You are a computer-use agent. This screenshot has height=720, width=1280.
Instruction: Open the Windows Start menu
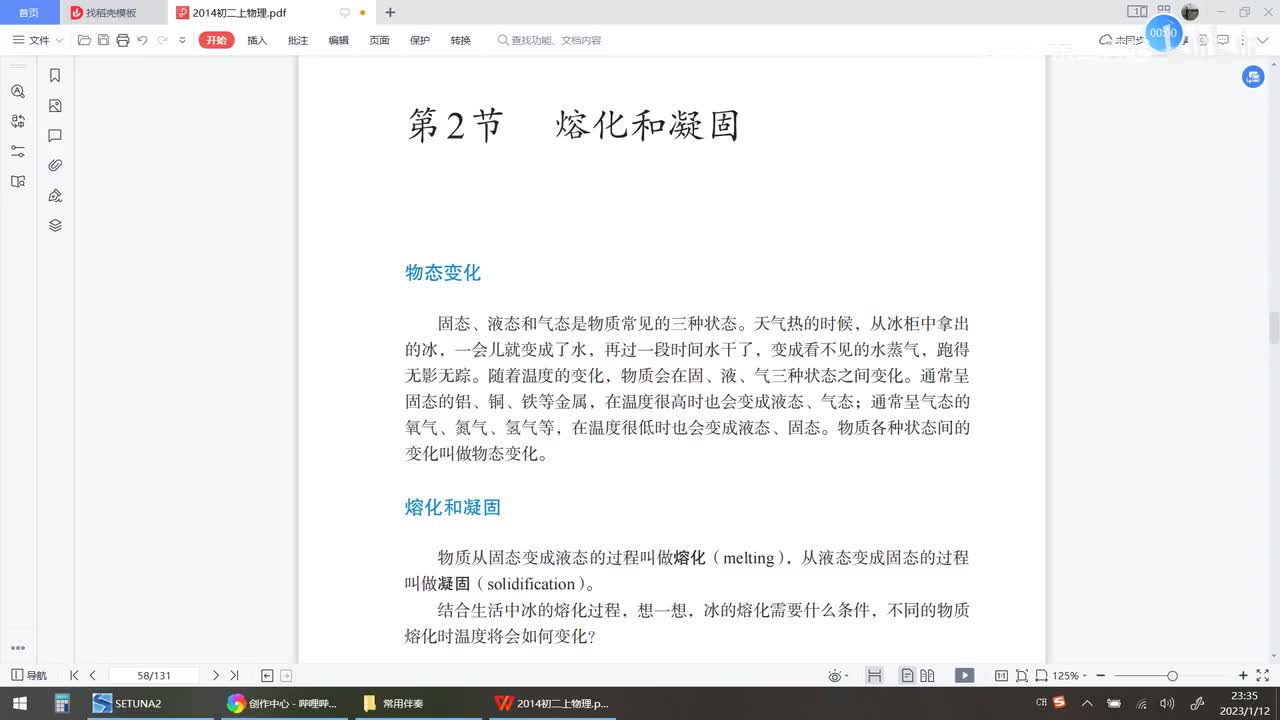point(20,703)
